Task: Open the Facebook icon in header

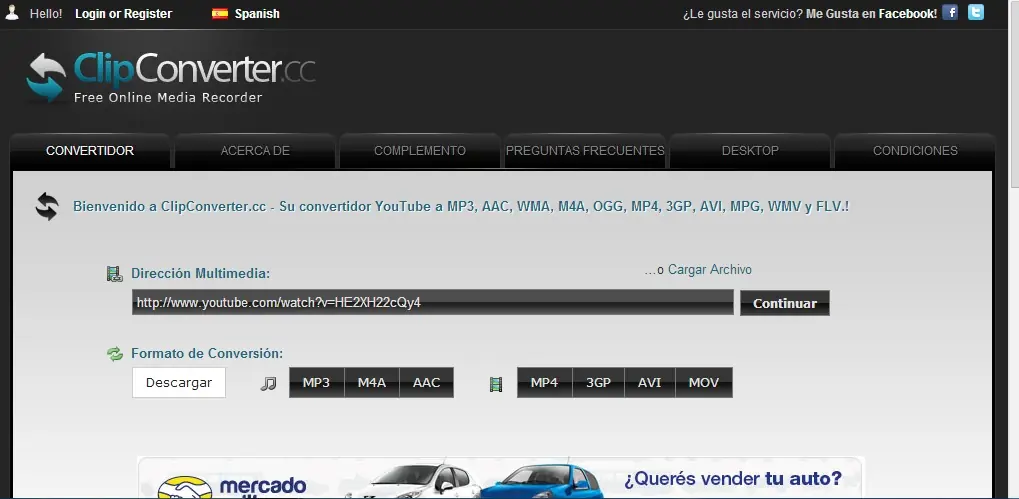Action: (x=950, y=12)
